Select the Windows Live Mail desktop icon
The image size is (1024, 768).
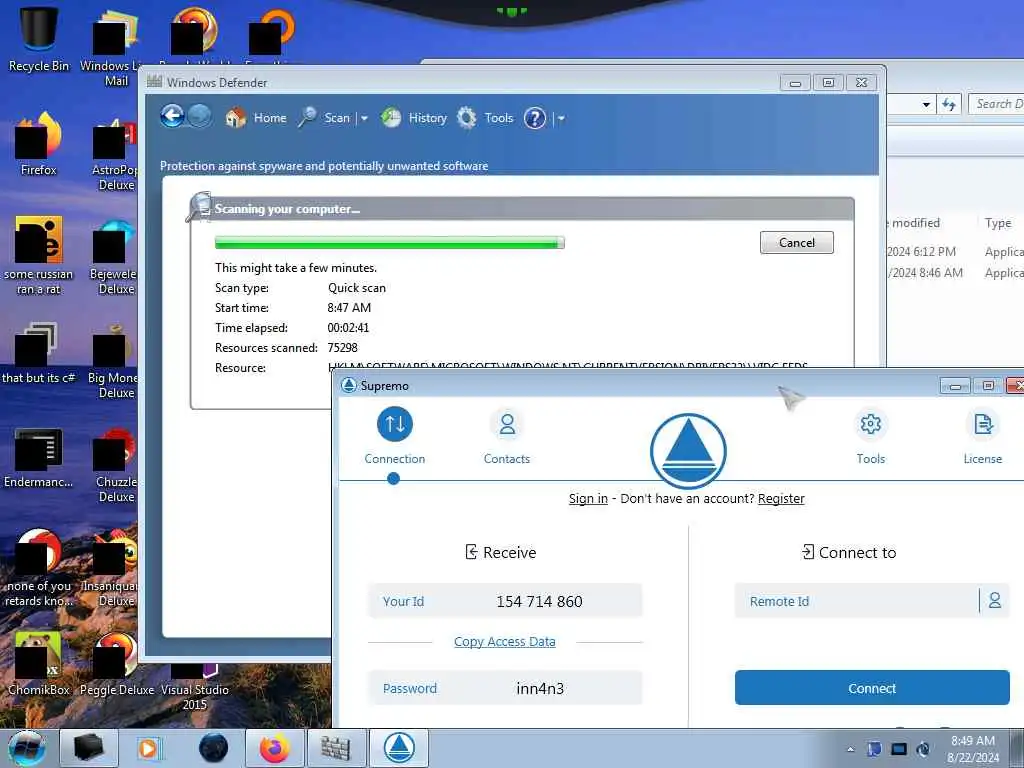(x=112, y=47)
